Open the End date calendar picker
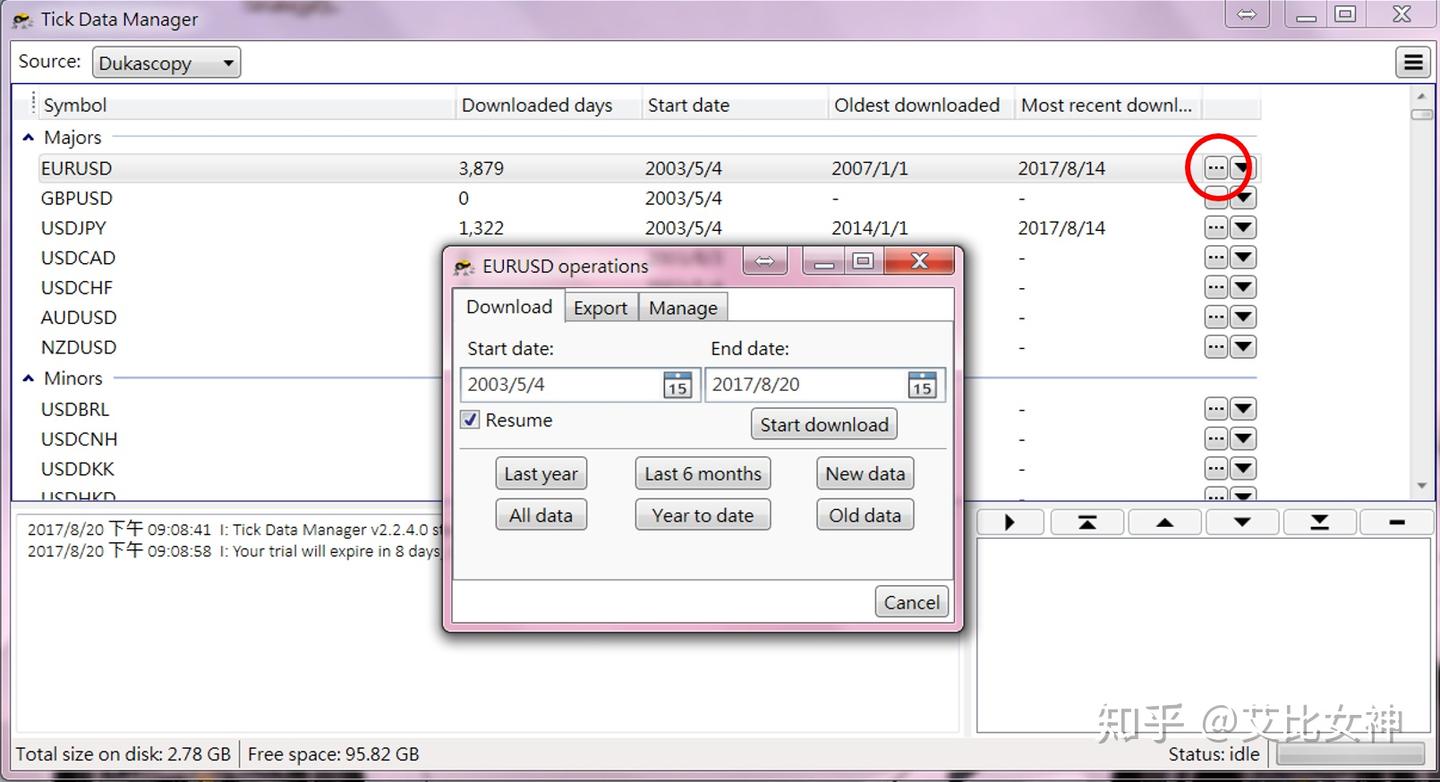The height and width of the screenshot is (782, 1440). [921, 385]
